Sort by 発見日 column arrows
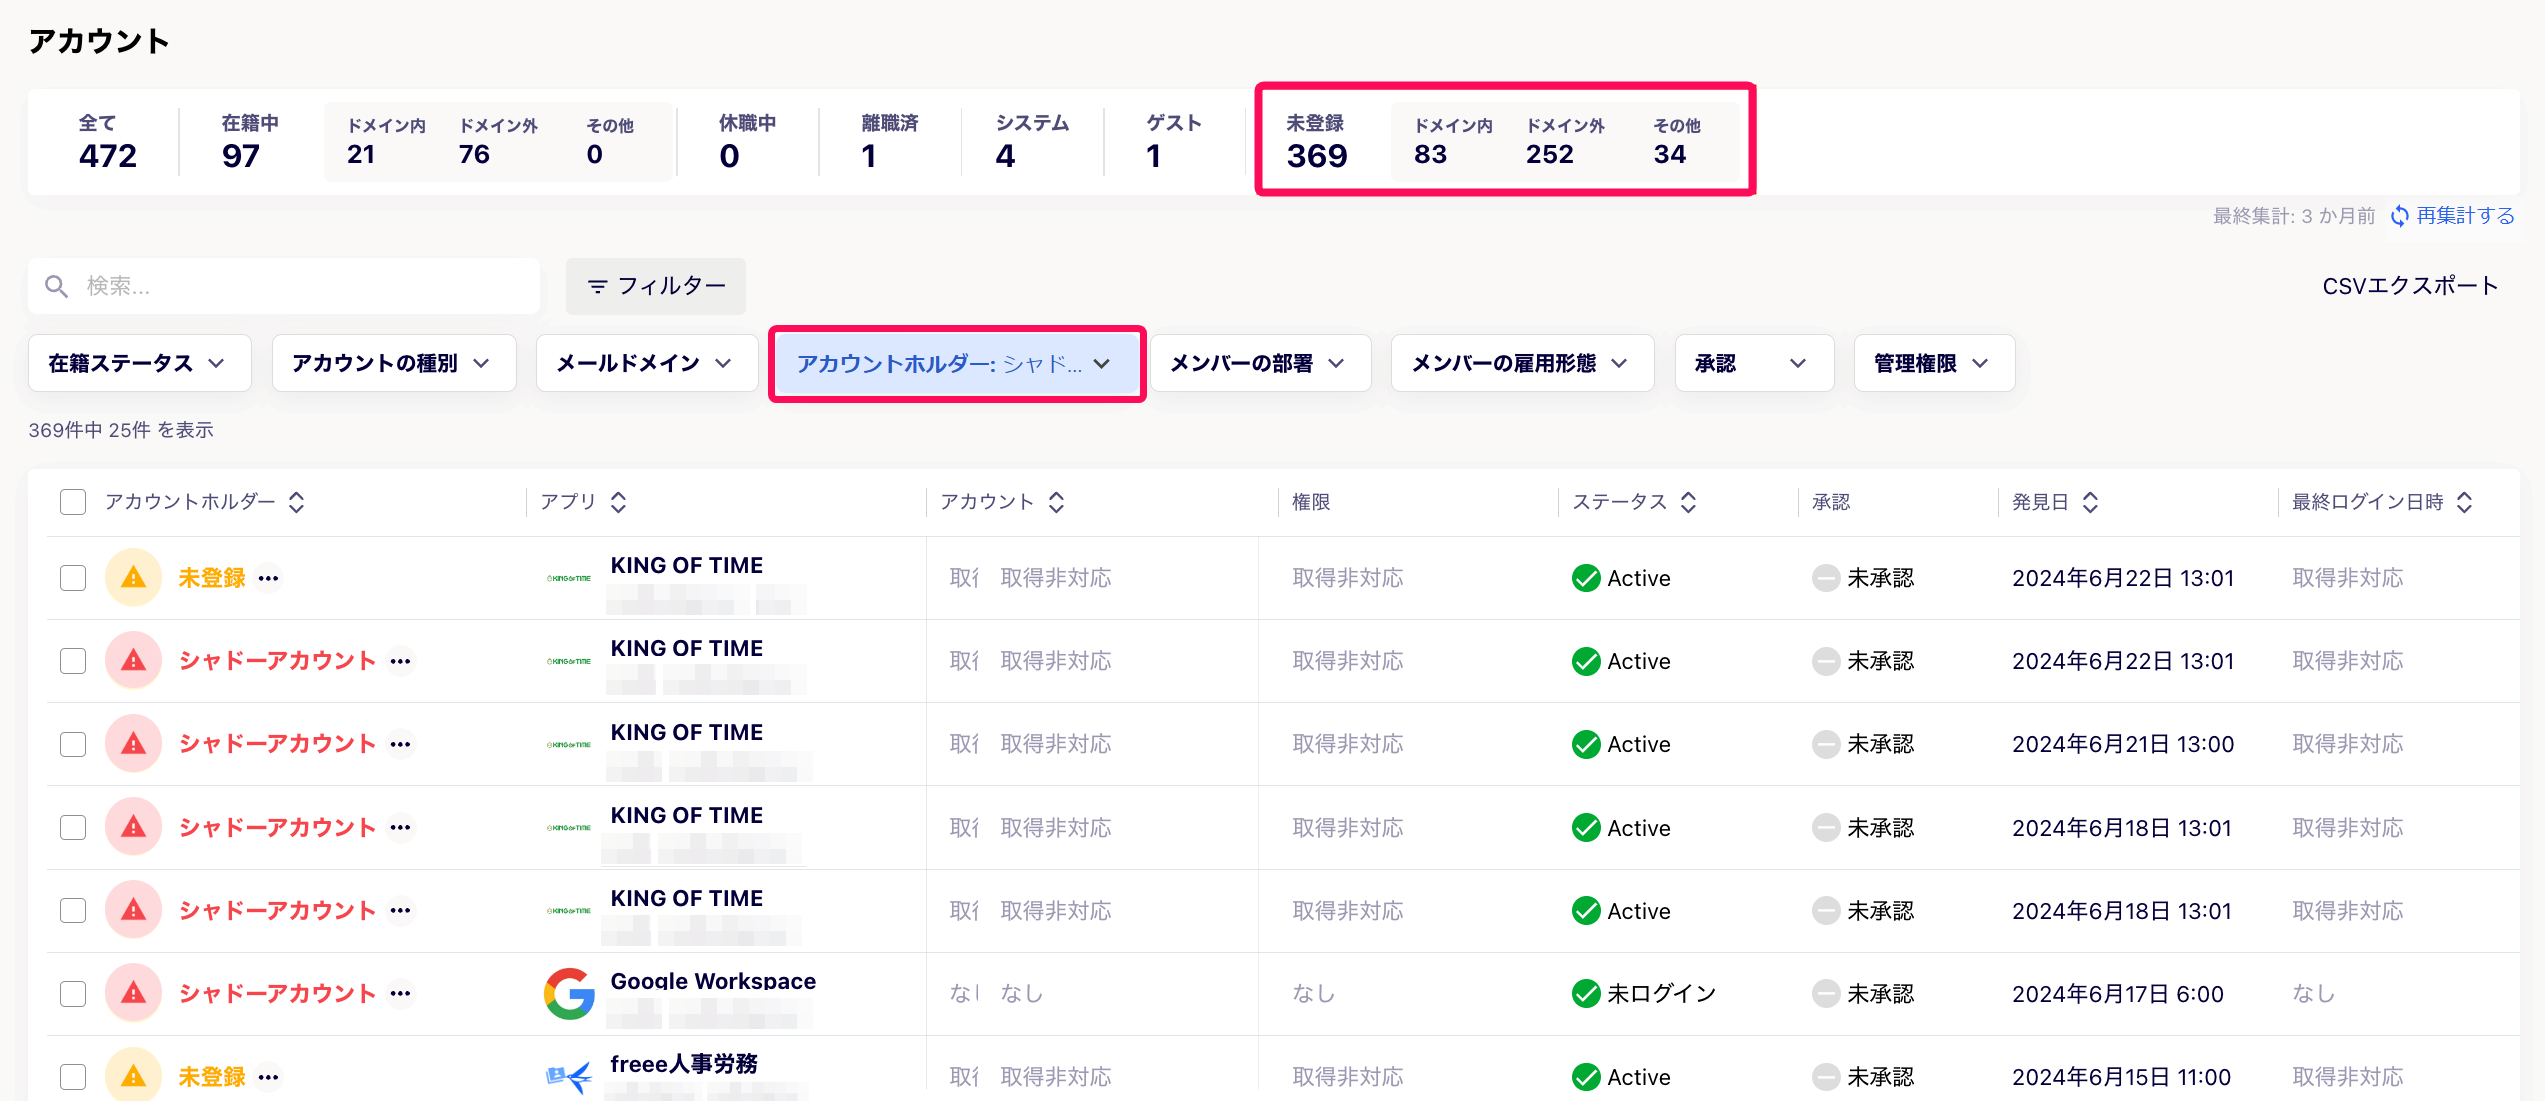This screenshot has height=1101, width=2545. pos(2090,502)
